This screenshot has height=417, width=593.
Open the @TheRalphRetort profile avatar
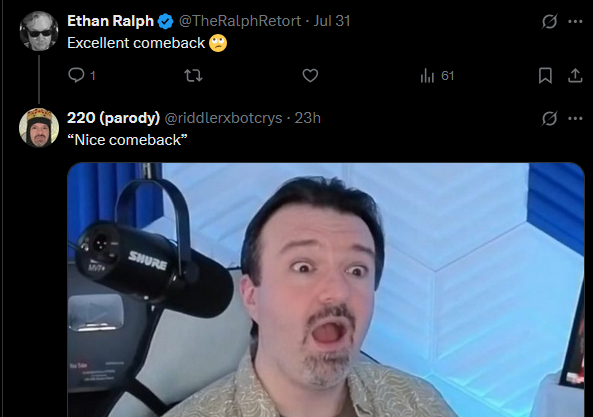click(39, 31)
